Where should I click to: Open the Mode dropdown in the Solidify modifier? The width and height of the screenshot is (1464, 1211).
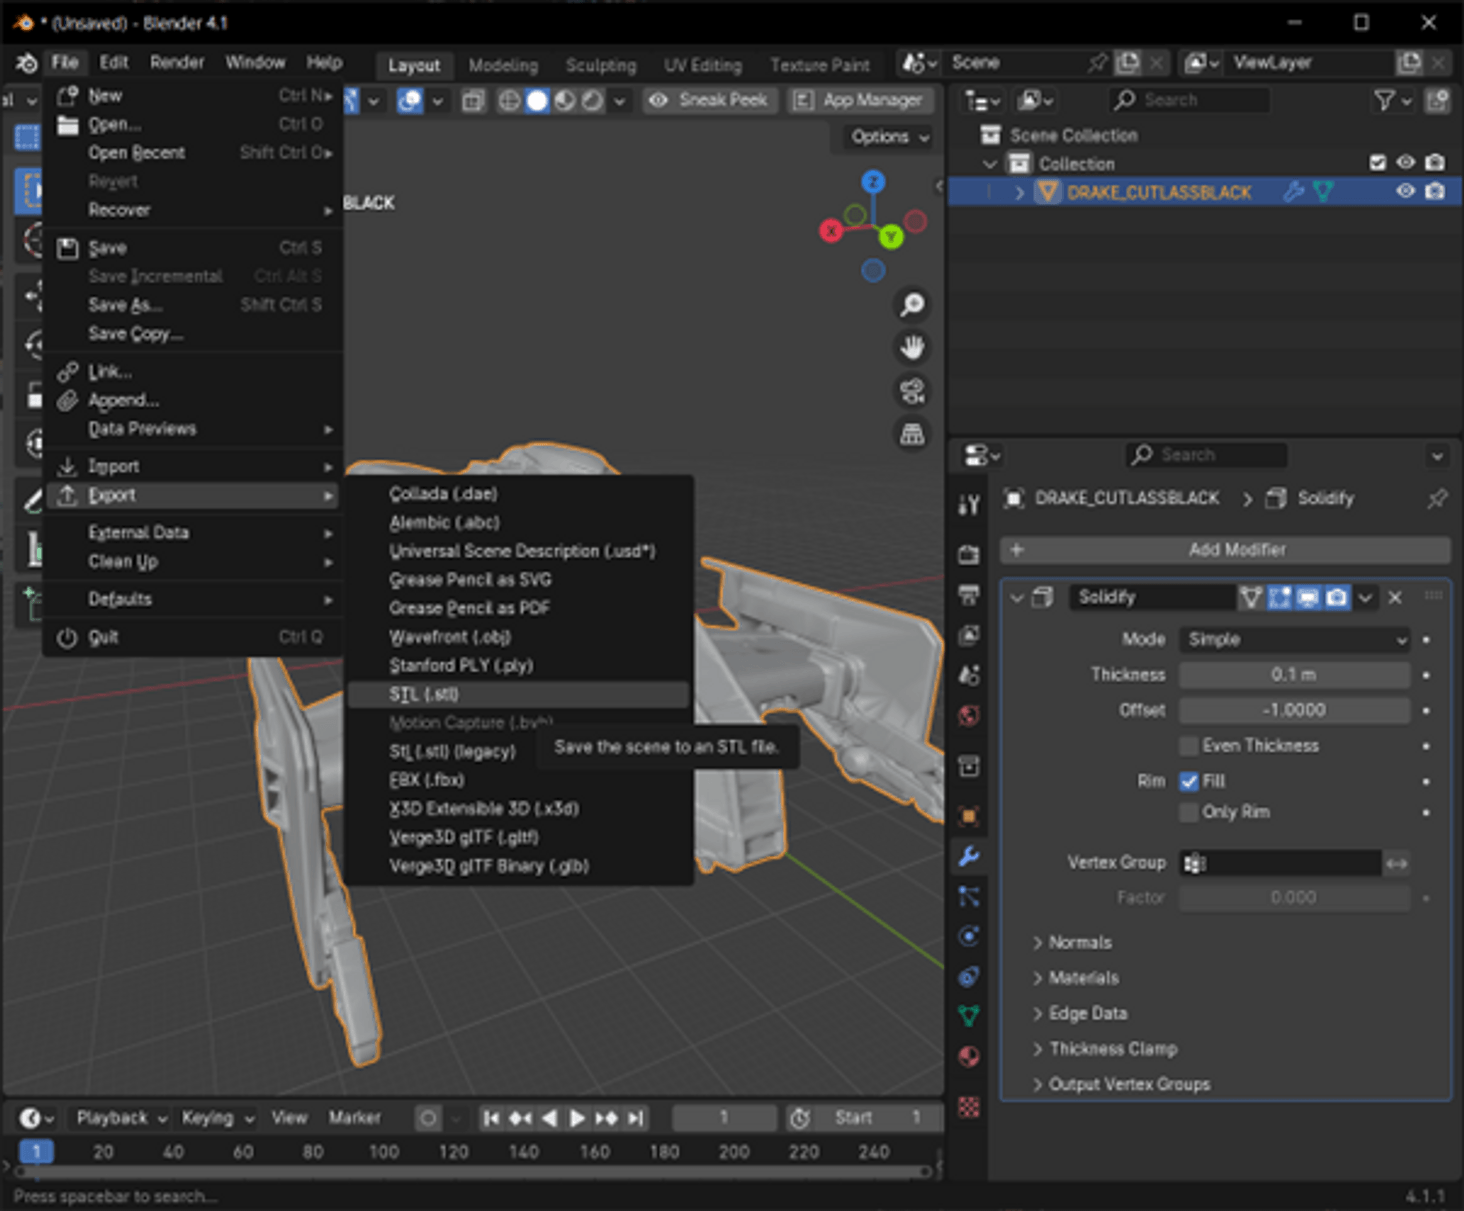click(x=1294, y=639)
